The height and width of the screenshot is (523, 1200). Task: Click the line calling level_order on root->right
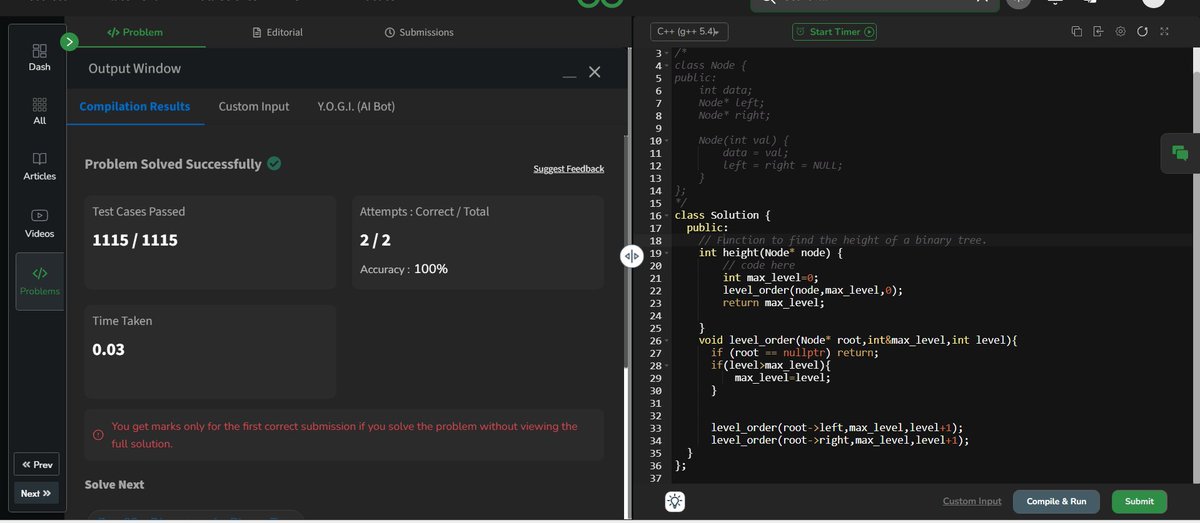(x=840, y=440)
